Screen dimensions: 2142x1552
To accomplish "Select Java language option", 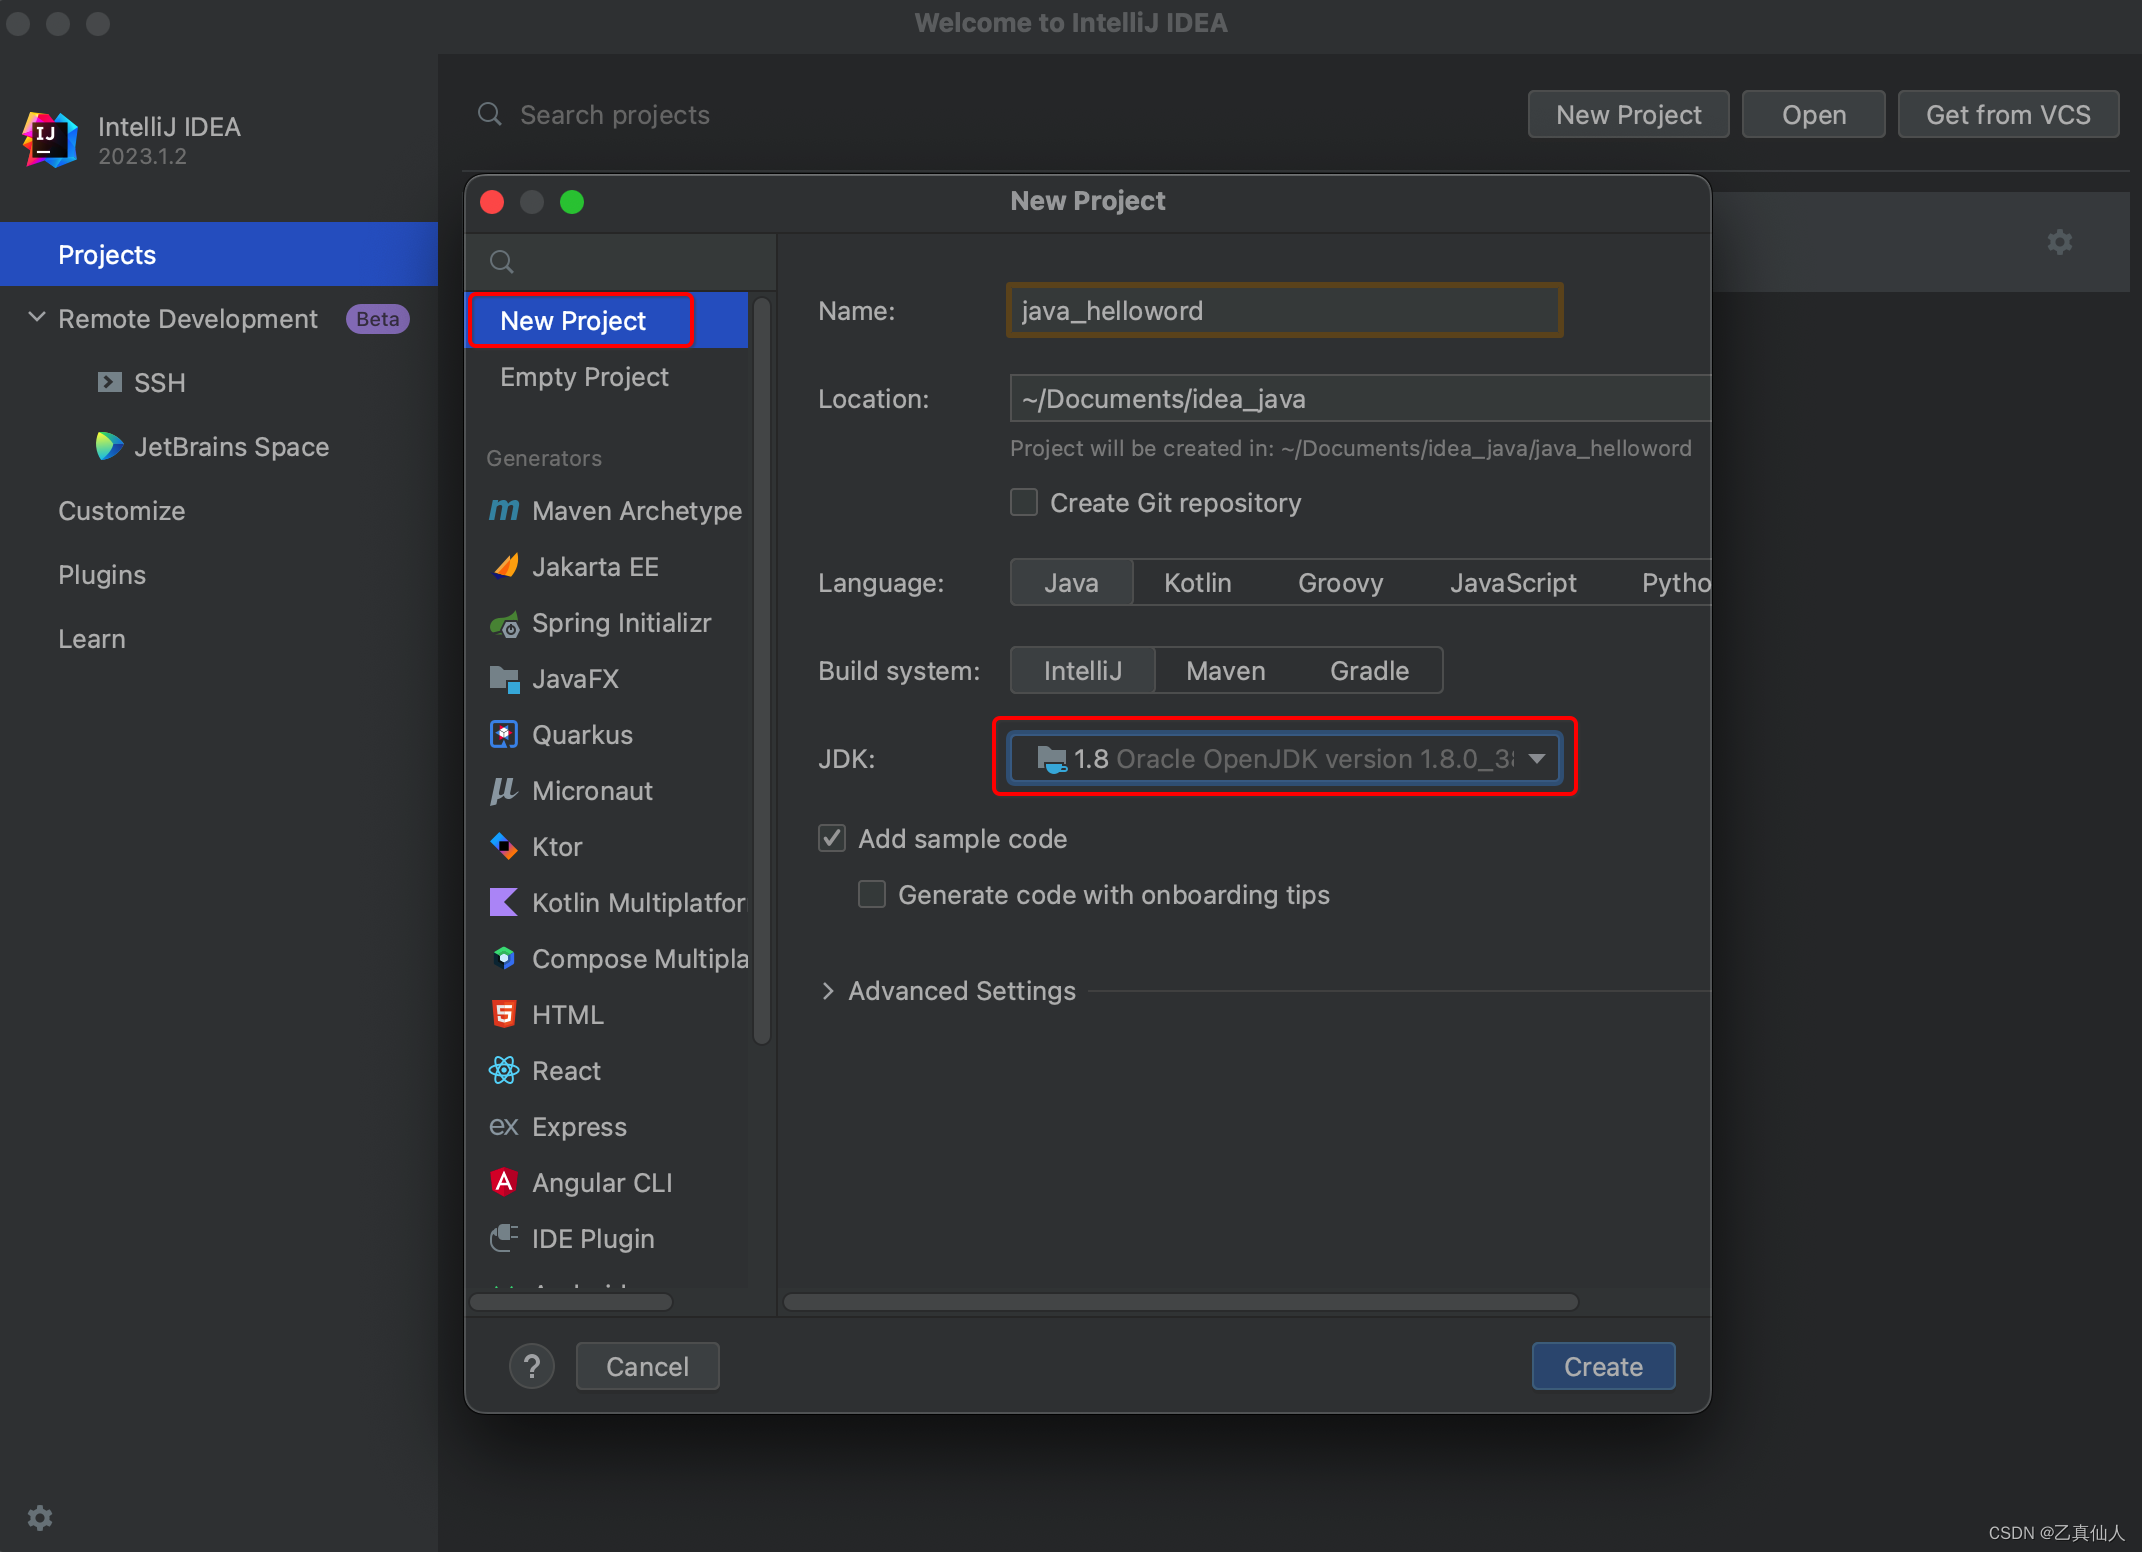I will [x=1071, y=583].
